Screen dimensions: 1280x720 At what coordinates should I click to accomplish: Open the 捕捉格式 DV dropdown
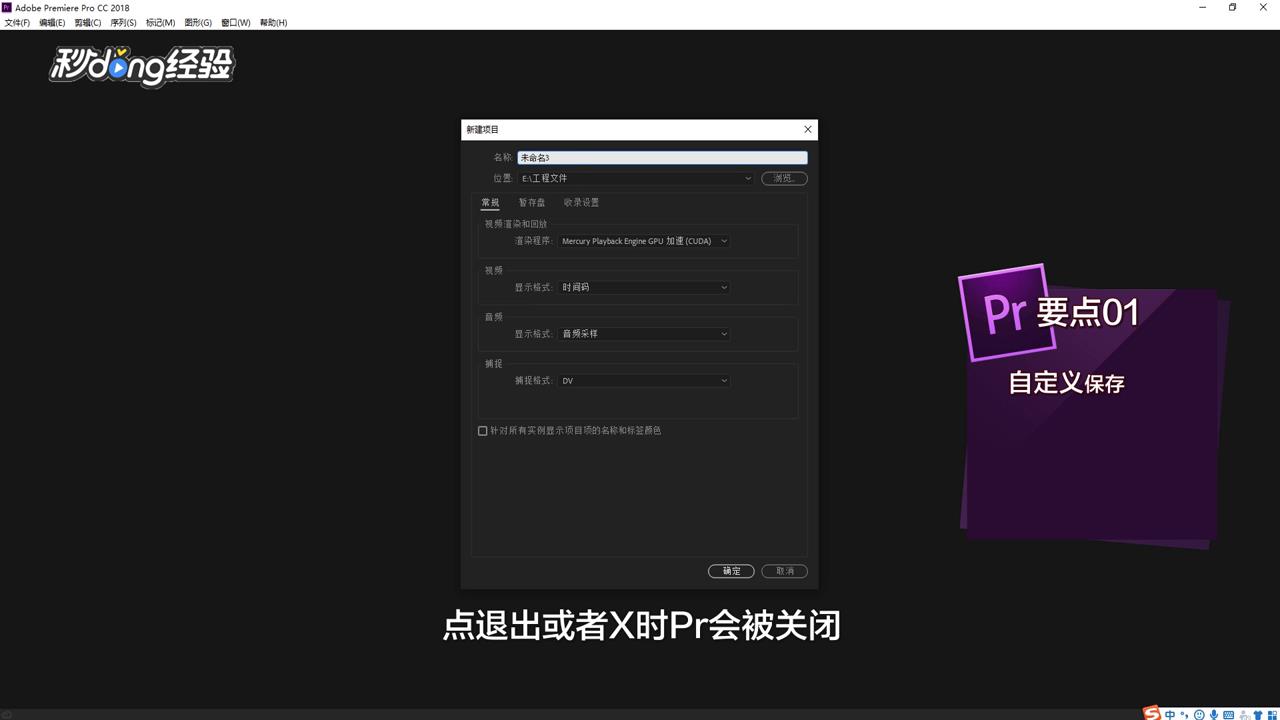(x=644, y=381)
